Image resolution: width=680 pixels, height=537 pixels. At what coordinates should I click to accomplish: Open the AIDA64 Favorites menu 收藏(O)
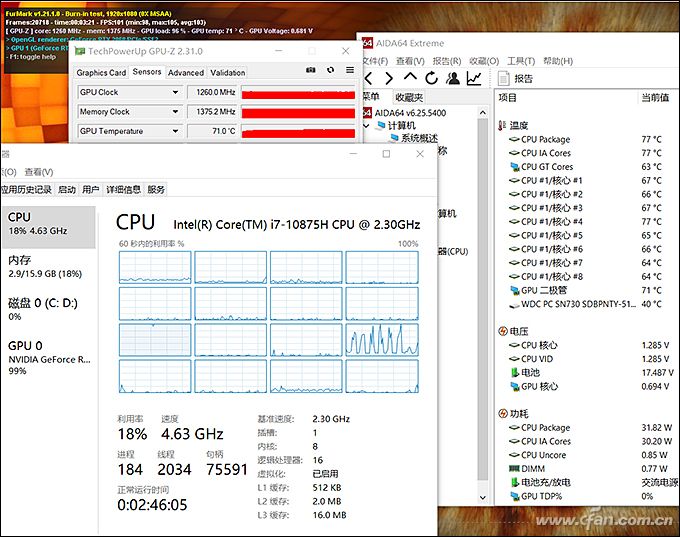(x=484, y=61)
